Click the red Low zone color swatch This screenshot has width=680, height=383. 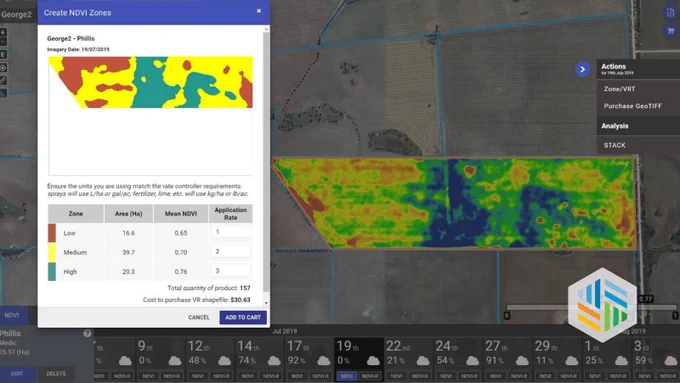[x=52, y=233]
